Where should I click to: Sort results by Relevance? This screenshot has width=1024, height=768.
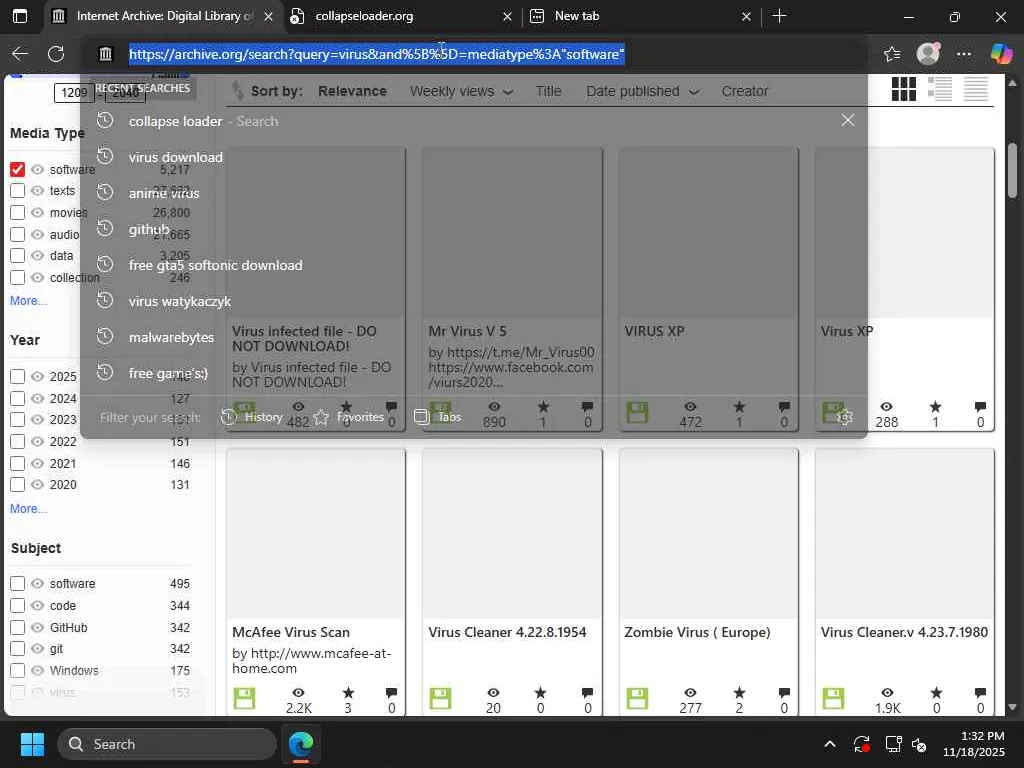point(352,91)
